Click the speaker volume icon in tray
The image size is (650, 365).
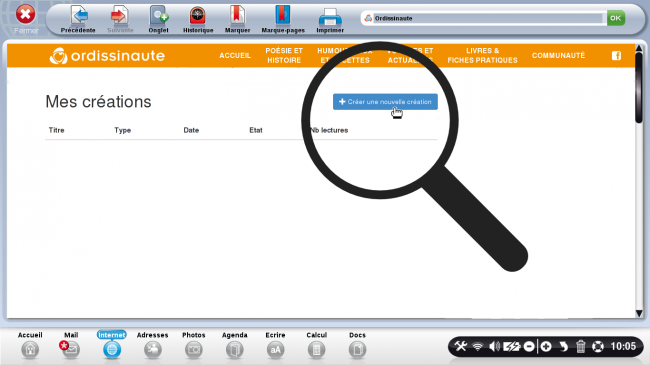click(494, 346)
